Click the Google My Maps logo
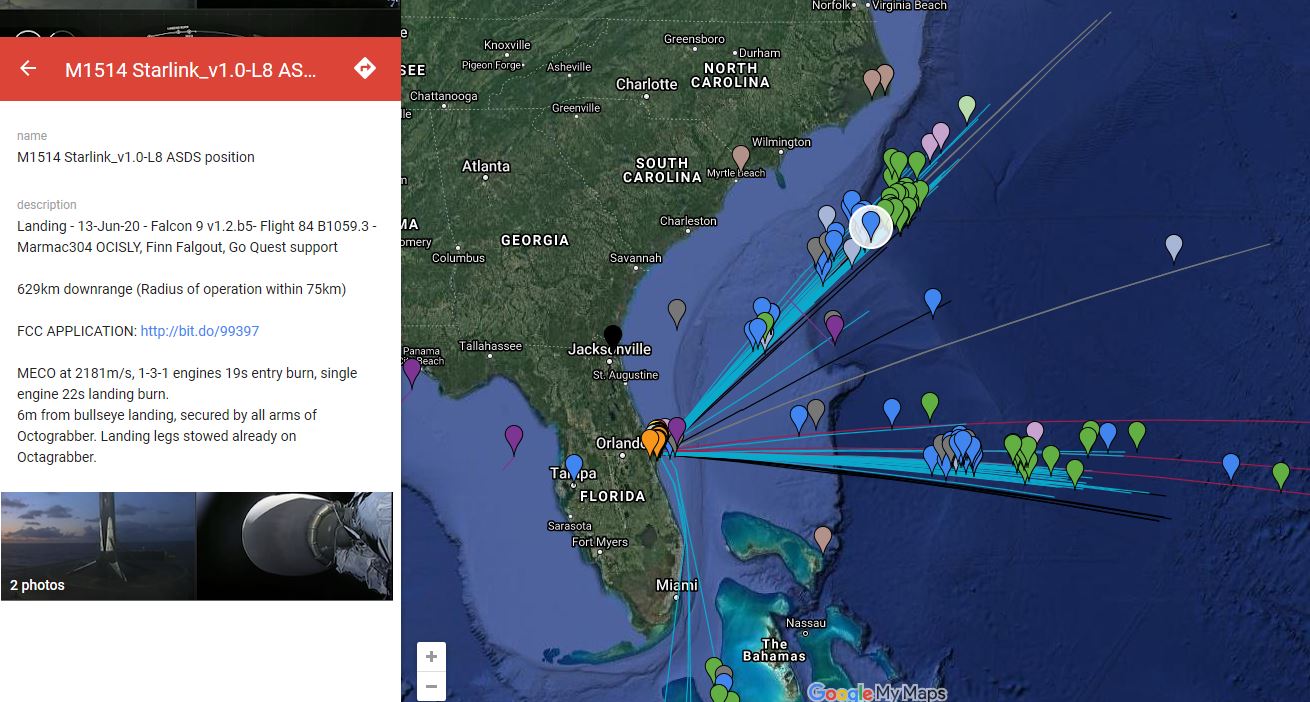The height and width of the screenshot is (702, 1310). tap(877, 692)
